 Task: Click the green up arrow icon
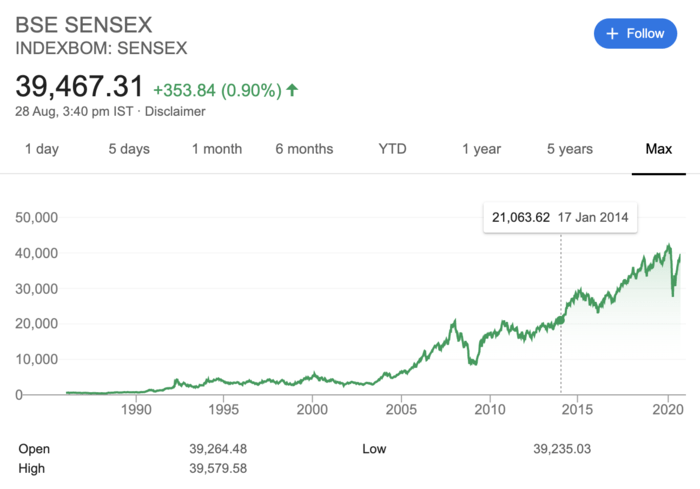pyautogui.click(x=292, y=90)
